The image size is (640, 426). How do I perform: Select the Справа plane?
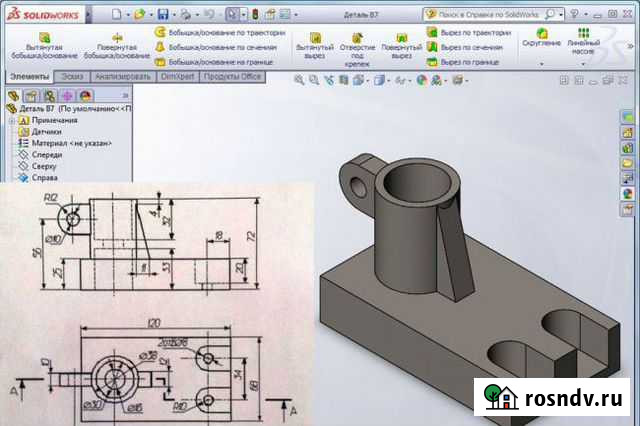(38, 178)
